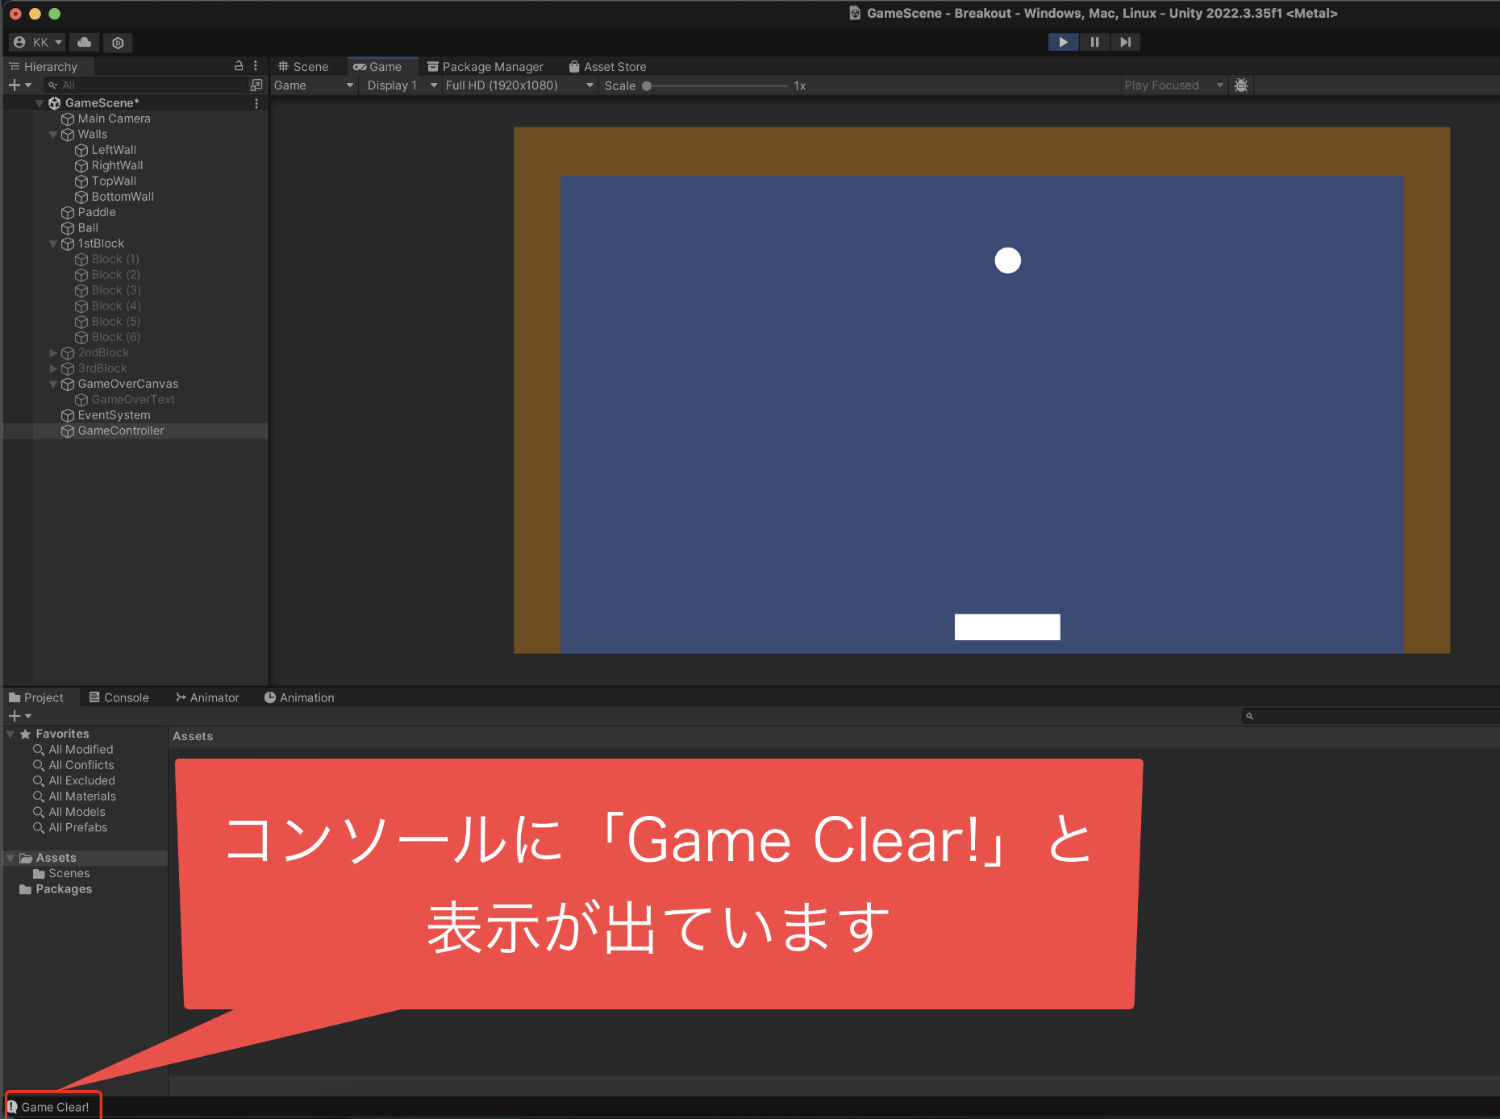The image size is (1500, 1119).
Task: Open the Full HD resolution dropdown
Action: pos(519,86)
